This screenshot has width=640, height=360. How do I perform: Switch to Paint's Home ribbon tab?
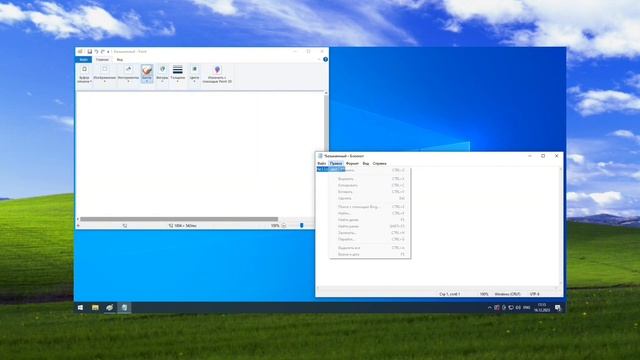point(102,60)
